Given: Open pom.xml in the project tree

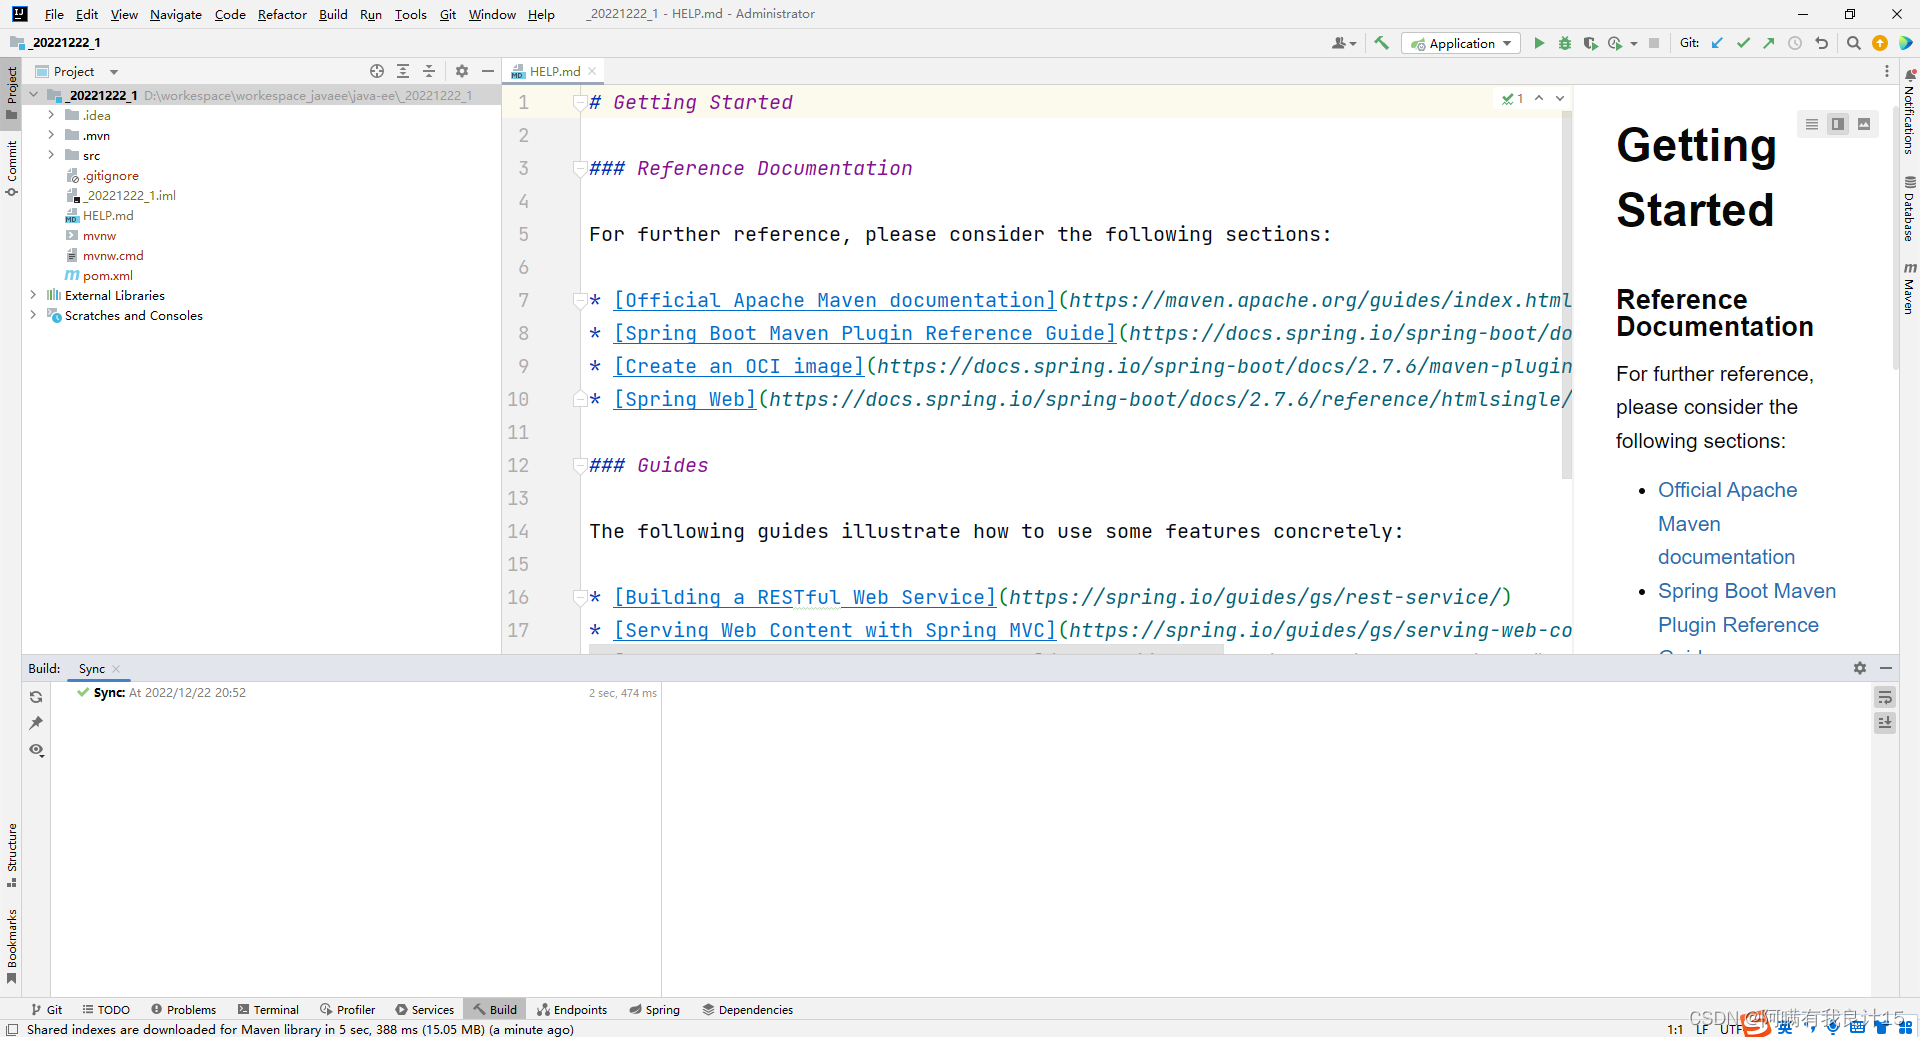Looking at the screenshot, I should [107, 275].
